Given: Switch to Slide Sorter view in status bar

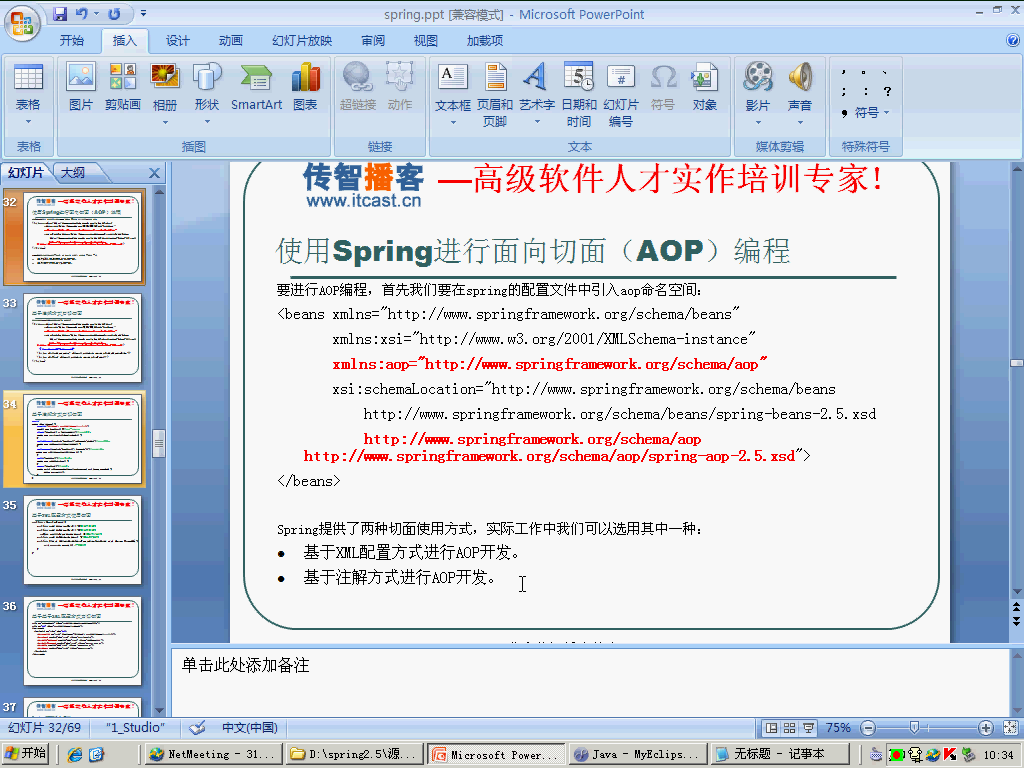Looking at the screenshot, I should pyautogui.click(x=790, y=728).
